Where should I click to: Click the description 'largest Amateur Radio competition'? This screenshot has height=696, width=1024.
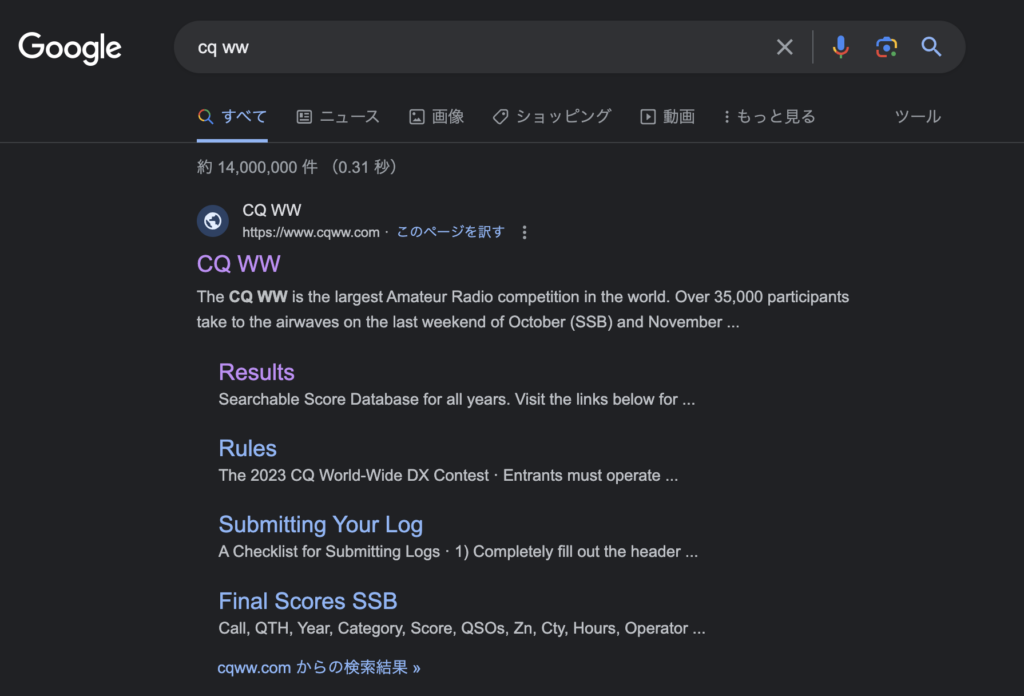coord(457,297)
